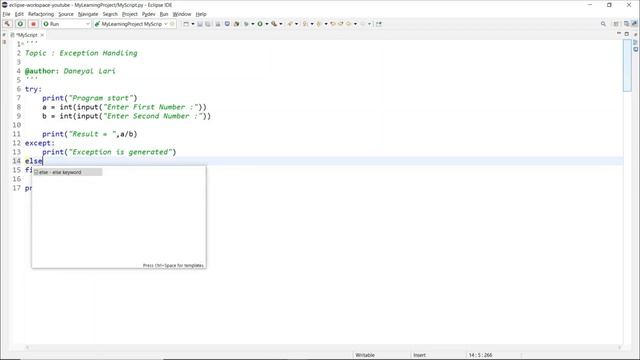Click the cursor position '14 : 5 : 266' status
This screenshot has width=640, height=360.
click(480, 355)
